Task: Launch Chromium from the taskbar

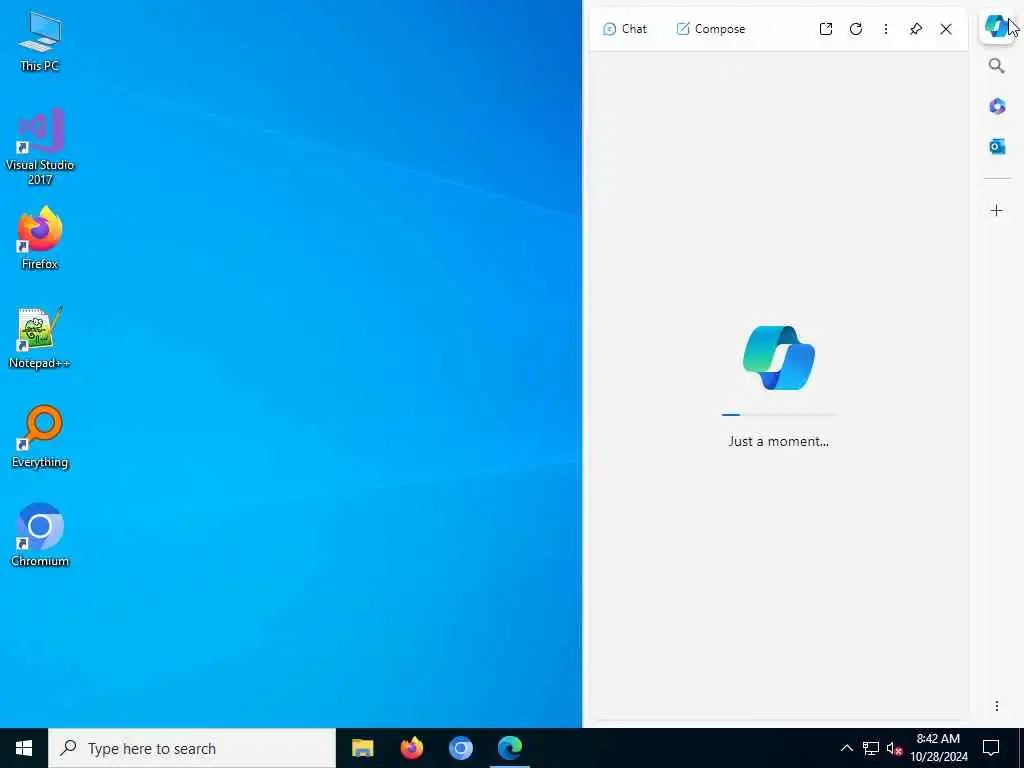Action: [460, 748]
